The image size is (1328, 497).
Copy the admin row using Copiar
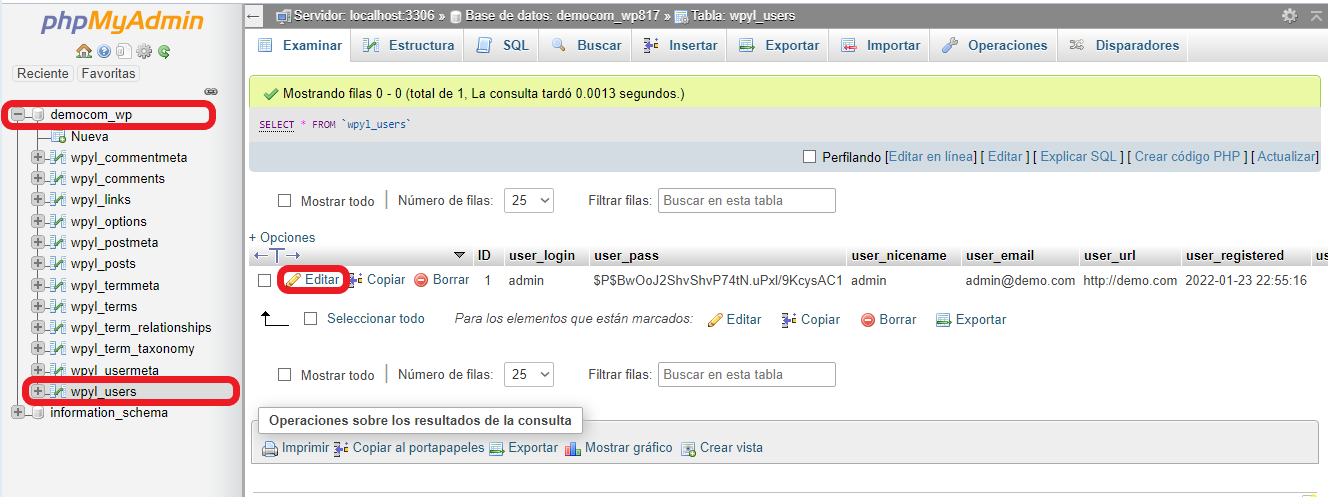[376, 280]
